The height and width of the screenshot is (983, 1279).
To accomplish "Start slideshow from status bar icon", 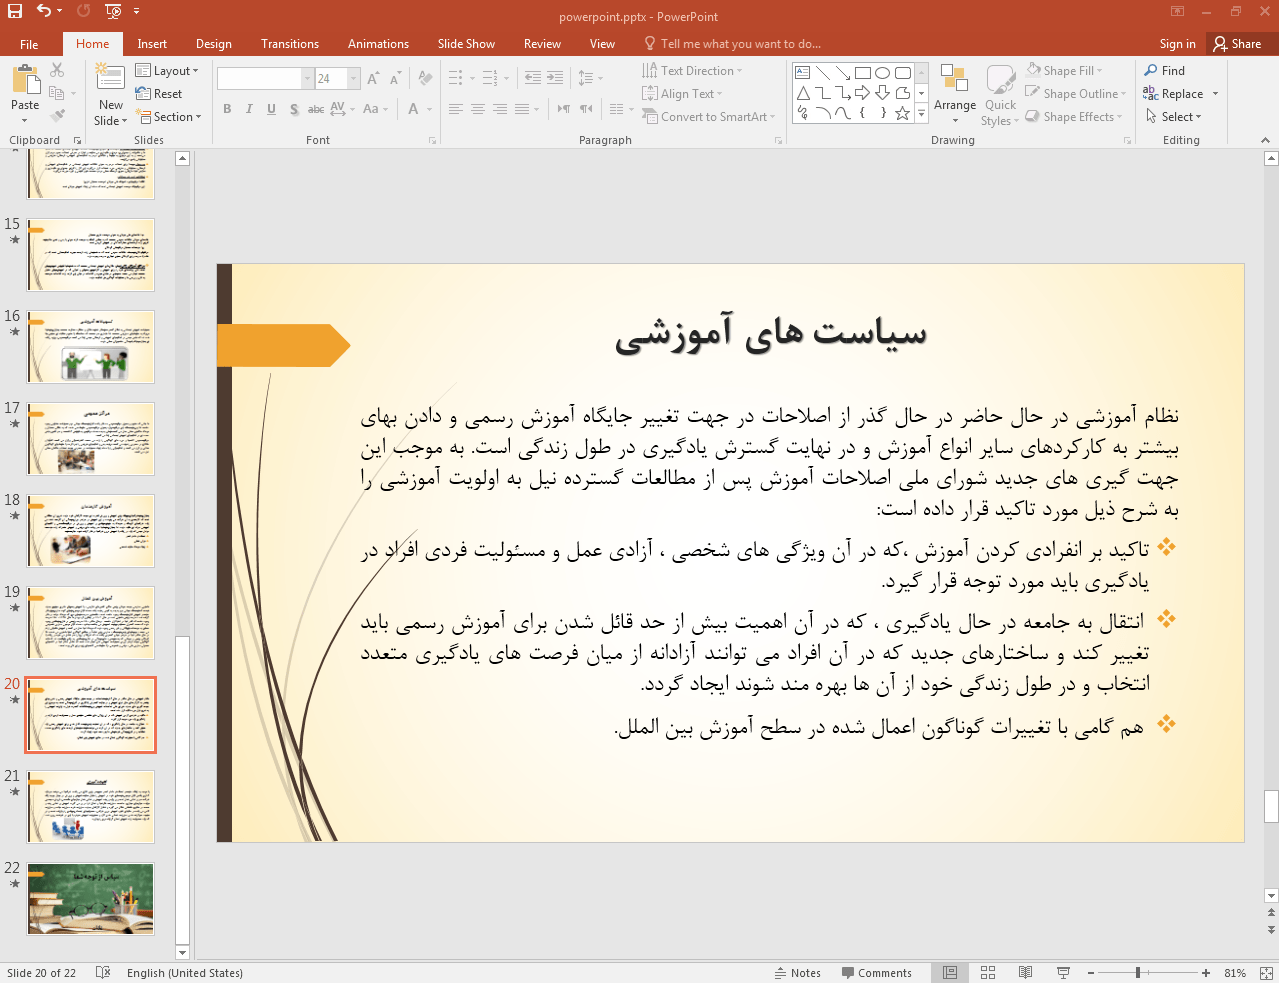I will (1063, 973).
